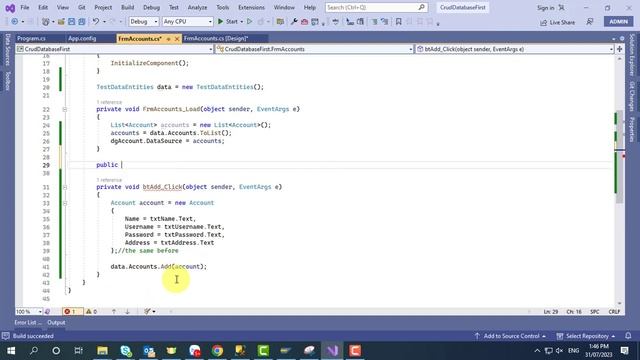Open the Properties side panel

(632, 129)
